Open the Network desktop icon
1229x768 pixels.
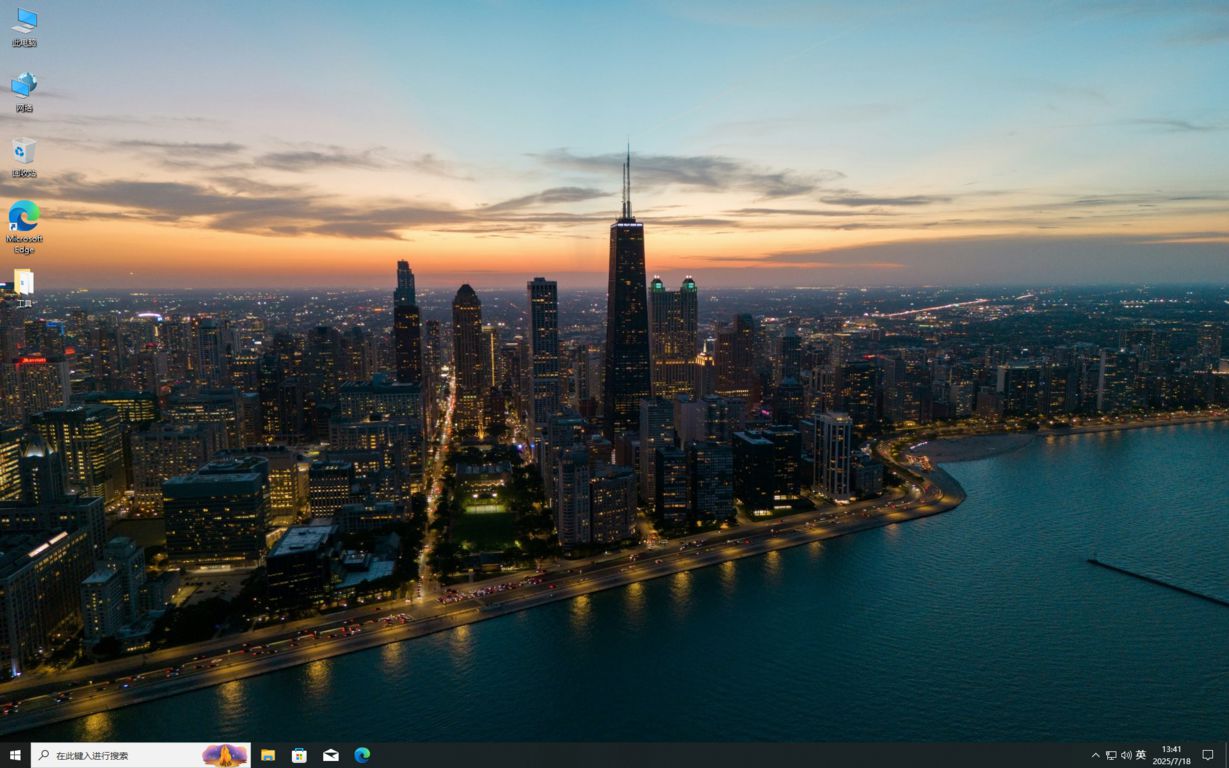[22, 90]
